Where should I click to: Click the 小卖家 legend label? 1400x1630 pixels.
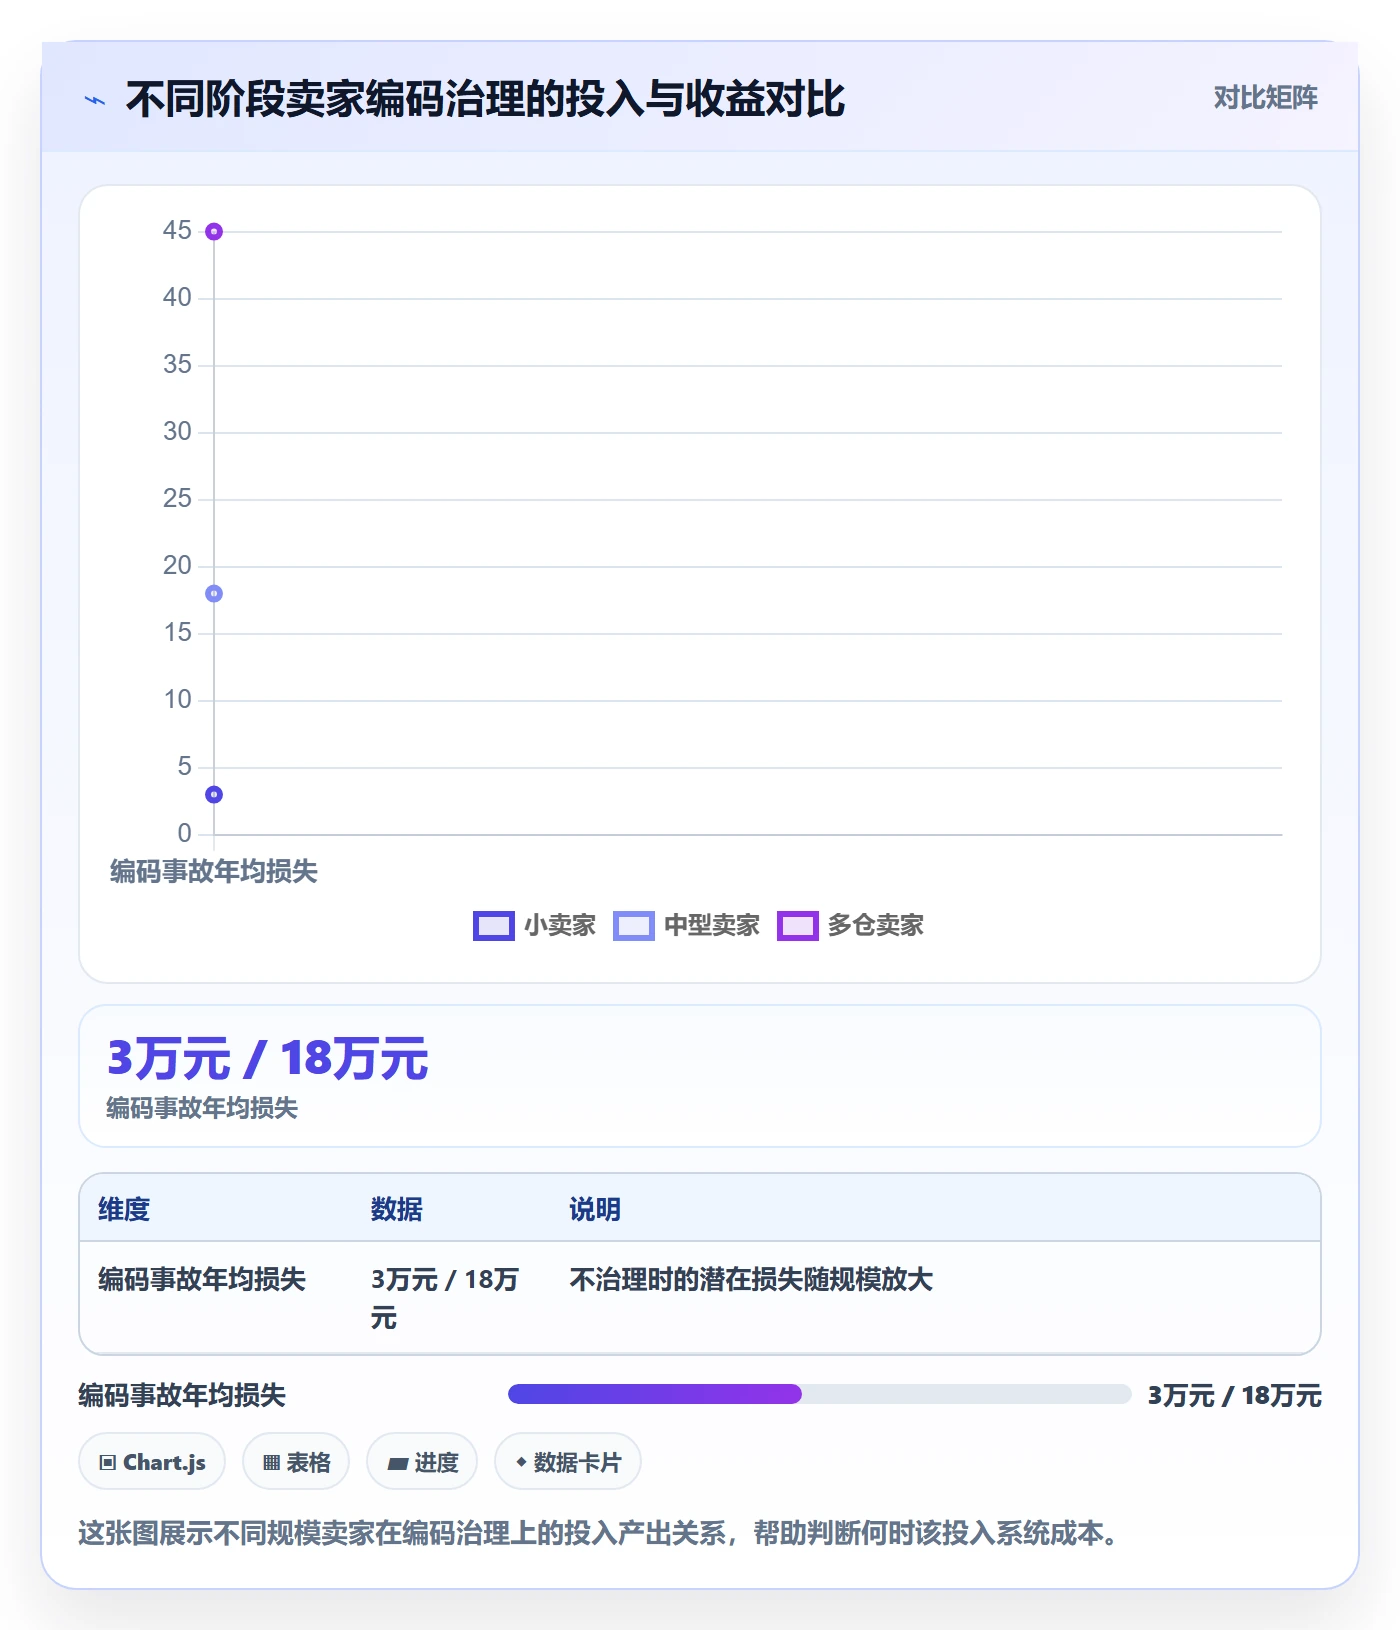tap(560, 926)
